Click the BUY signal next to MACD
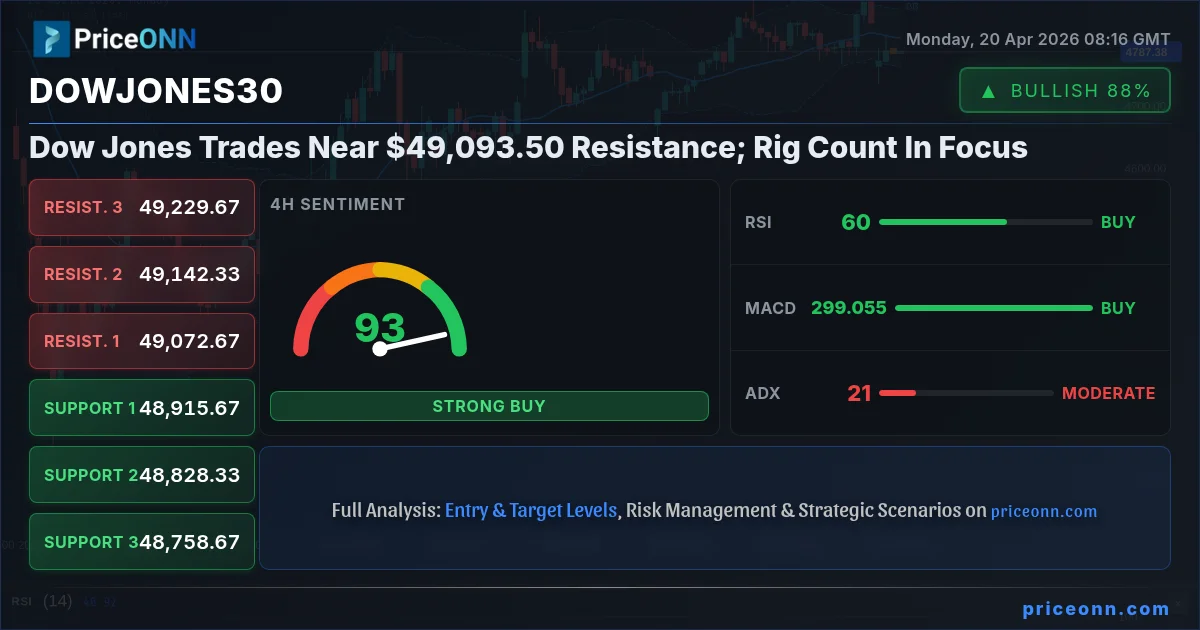Viewport: 1200px width, 630px height. pos(1118,308)
